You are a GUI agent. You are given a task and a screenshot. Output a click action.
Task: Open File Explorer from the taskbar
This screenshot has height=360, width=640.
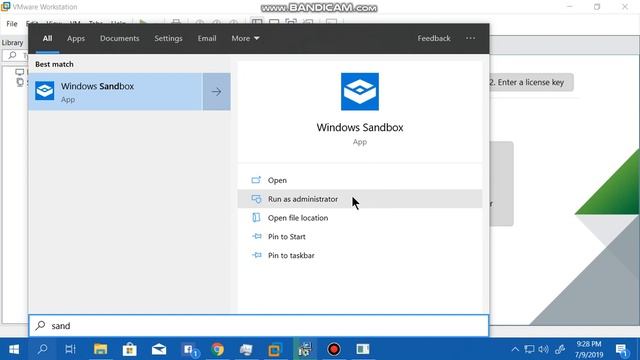100,349
